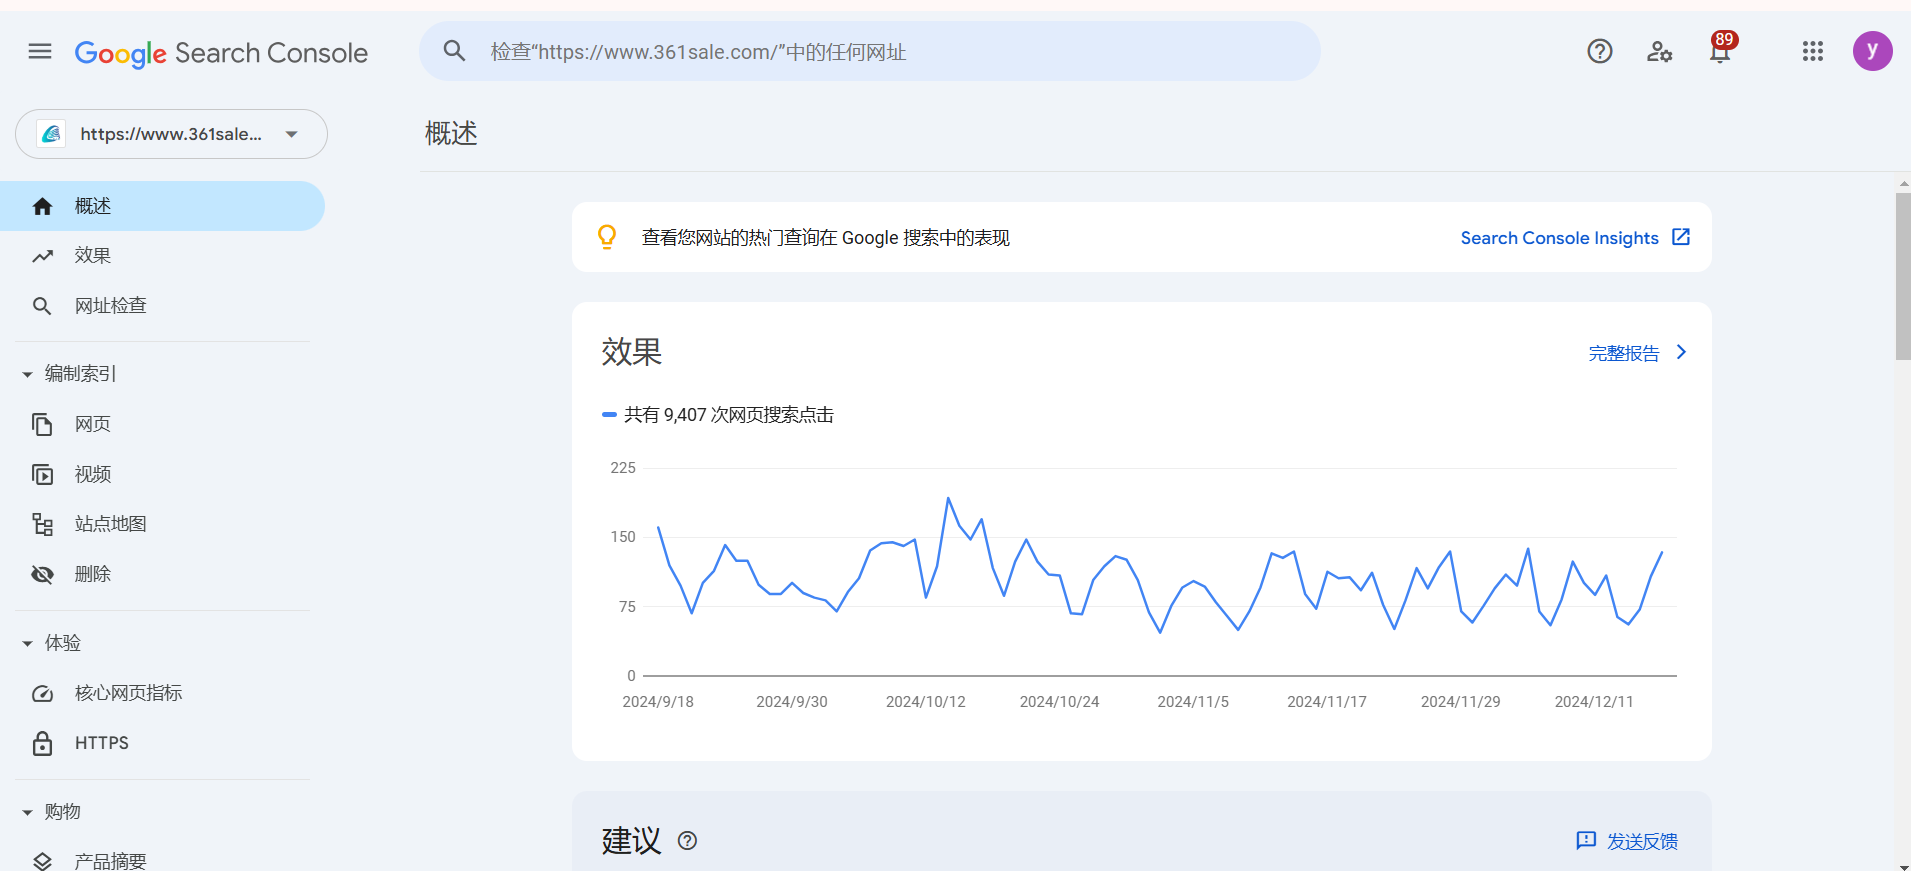Click 发送反馈 link
The width and height of the screenshot is (1911, 871).
pyautogui.click(x=1642, y=842)
